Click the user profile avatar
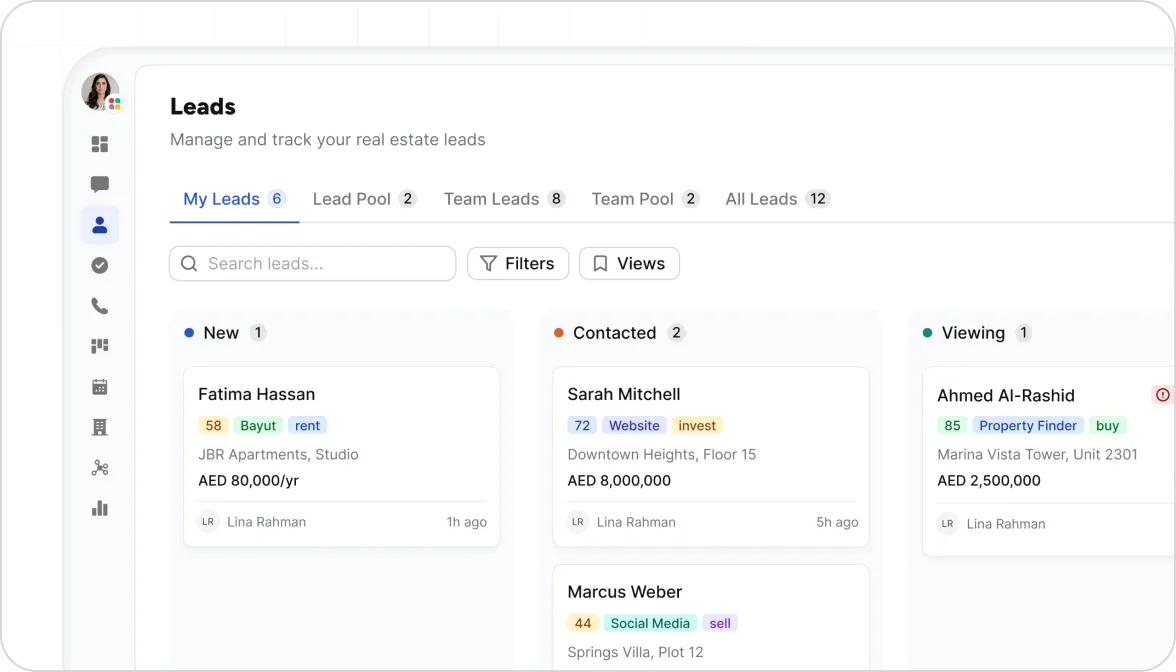The image size is (1176, 672). click(x=100, y=92)
